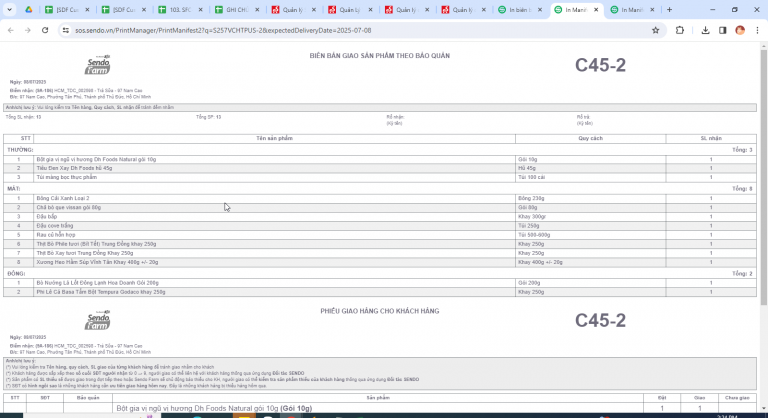Viewport: 768px width, 418px height.
Task: Select row Thịt Bò Phile tươi Trung Đồng
Action: coord(380,244)
